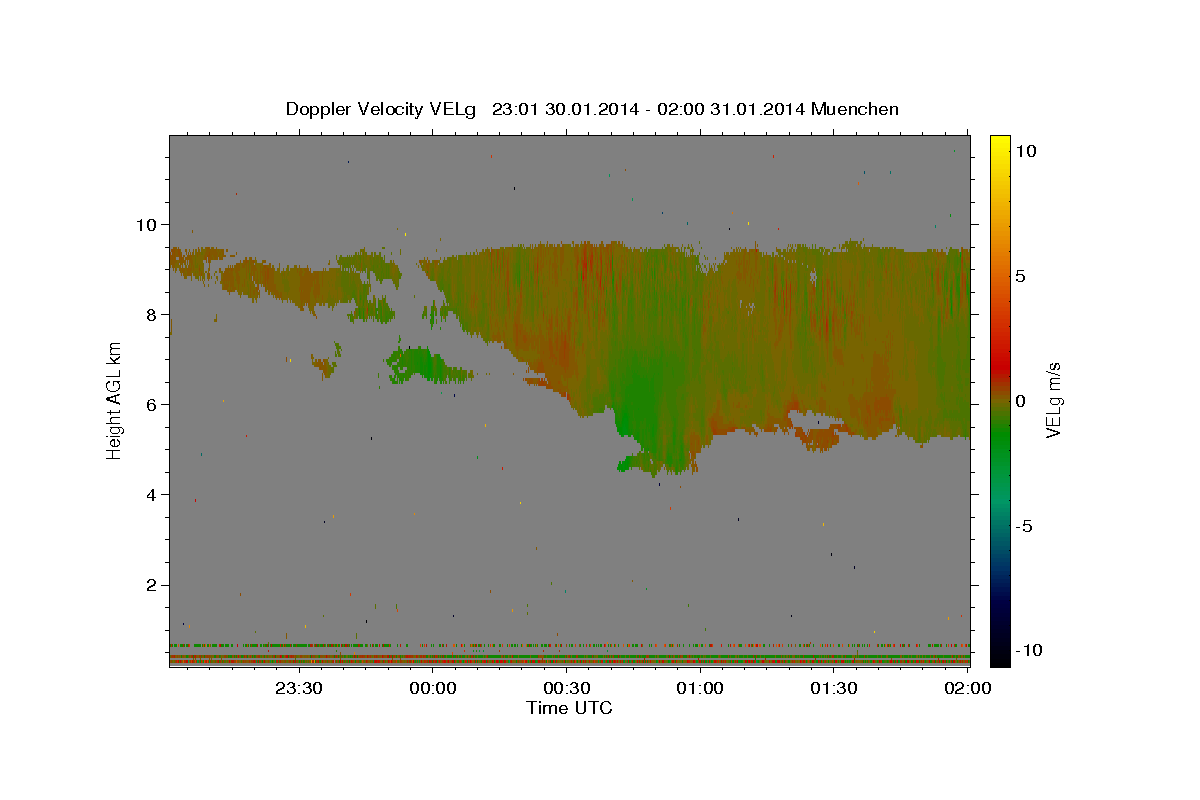Click the ground clutter band at plot bottom
This screenshot has width=1200, height=800.
pyautogui.click(x=569, y=658)
